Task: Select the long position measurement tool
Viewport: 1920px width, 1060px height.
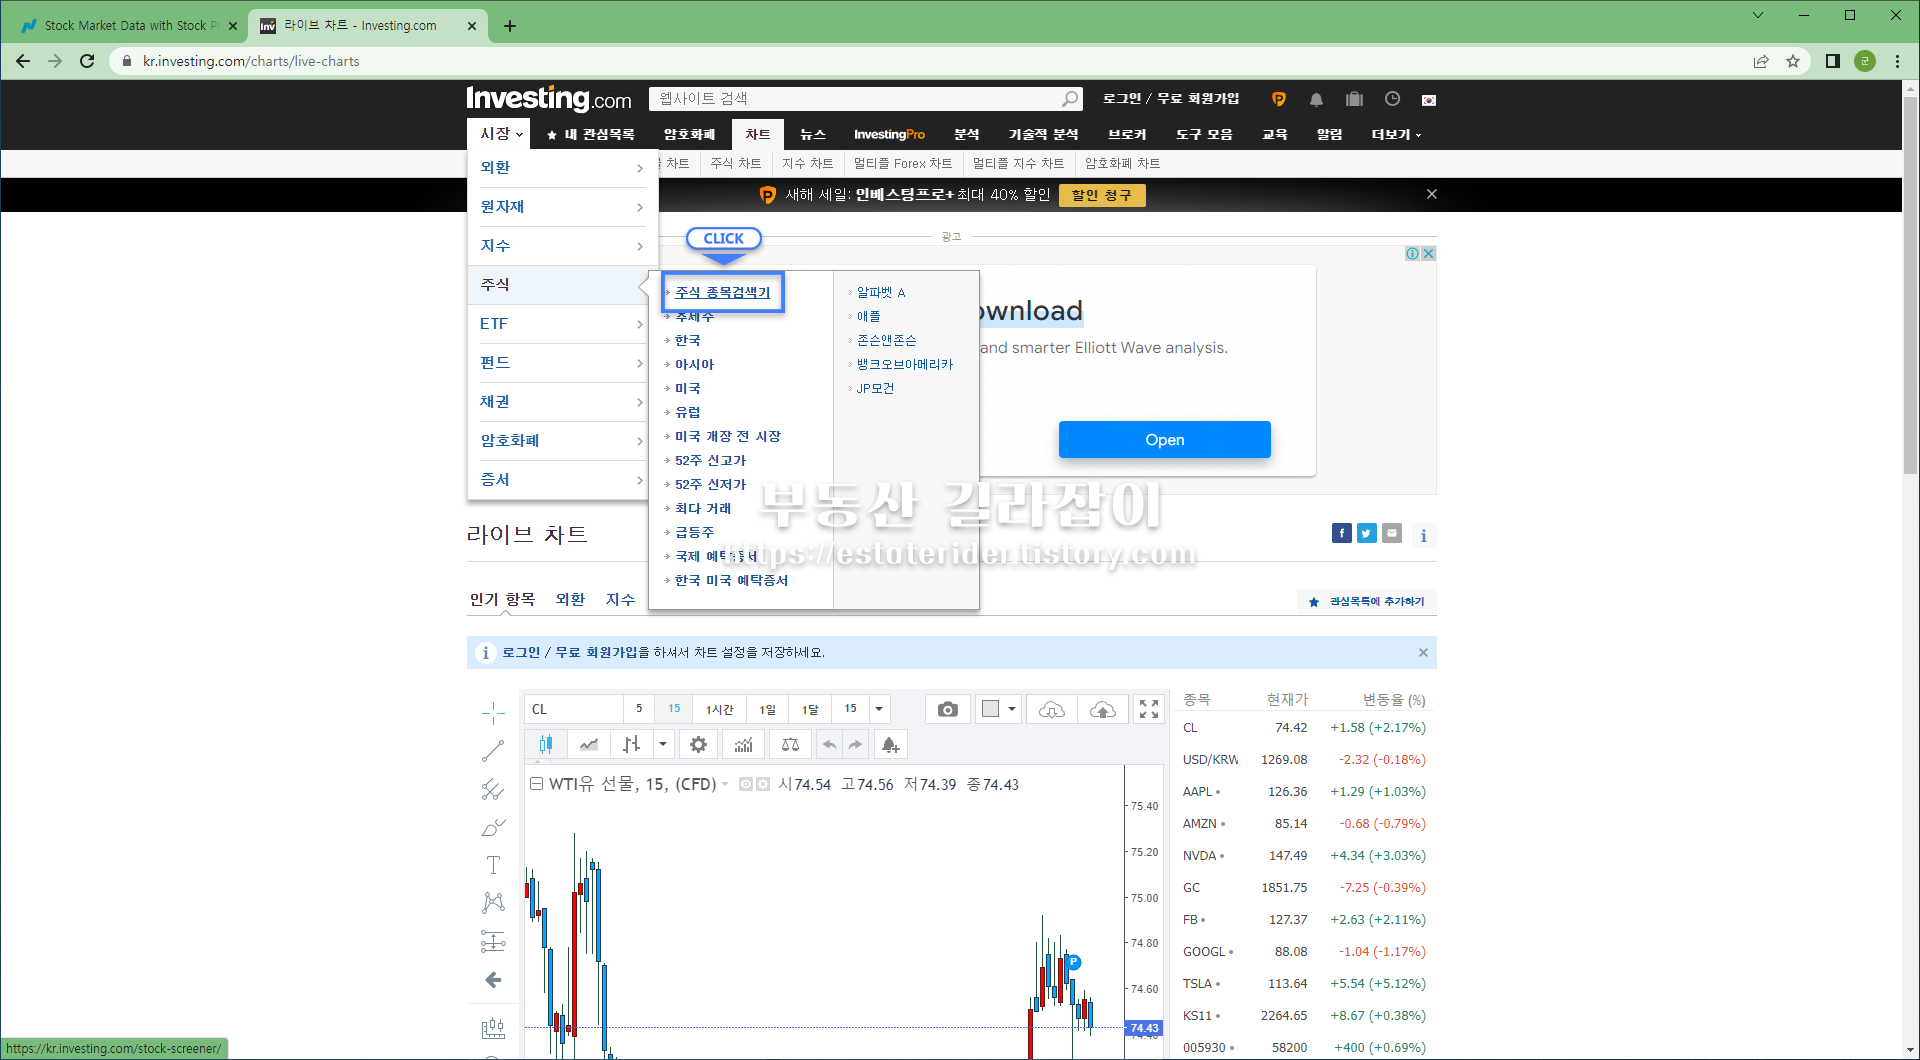Action: (x=493, y=941)
